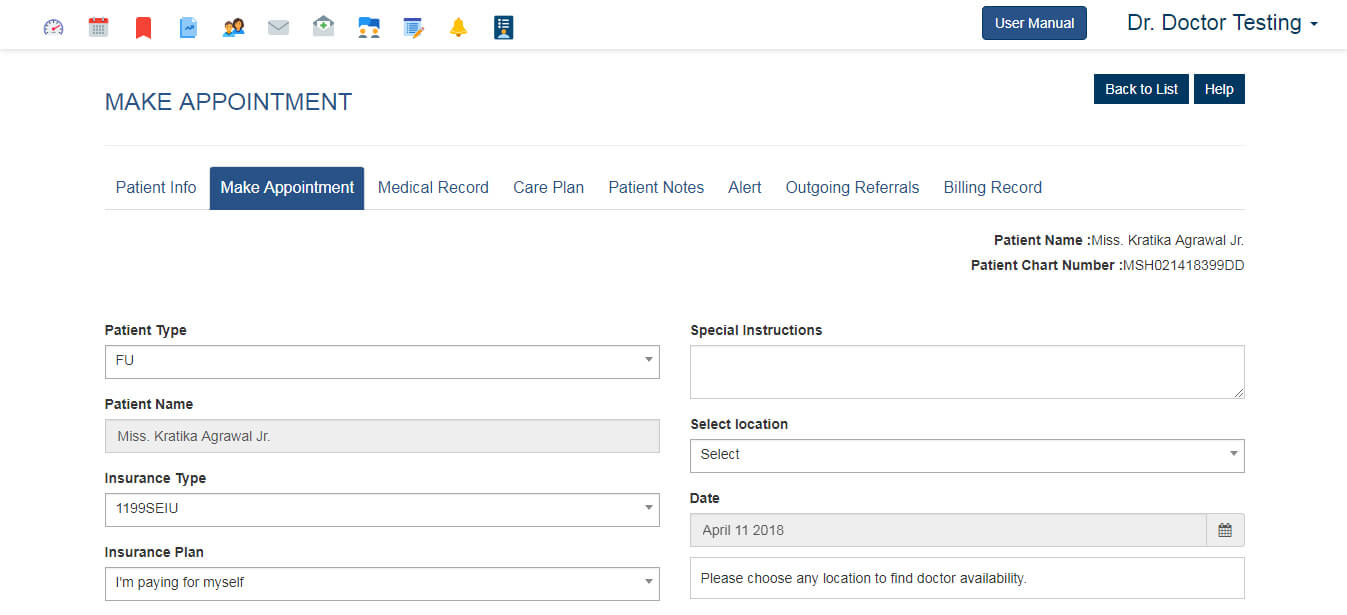Expand the Patient Type dropdown showing FU

(382, 362)
